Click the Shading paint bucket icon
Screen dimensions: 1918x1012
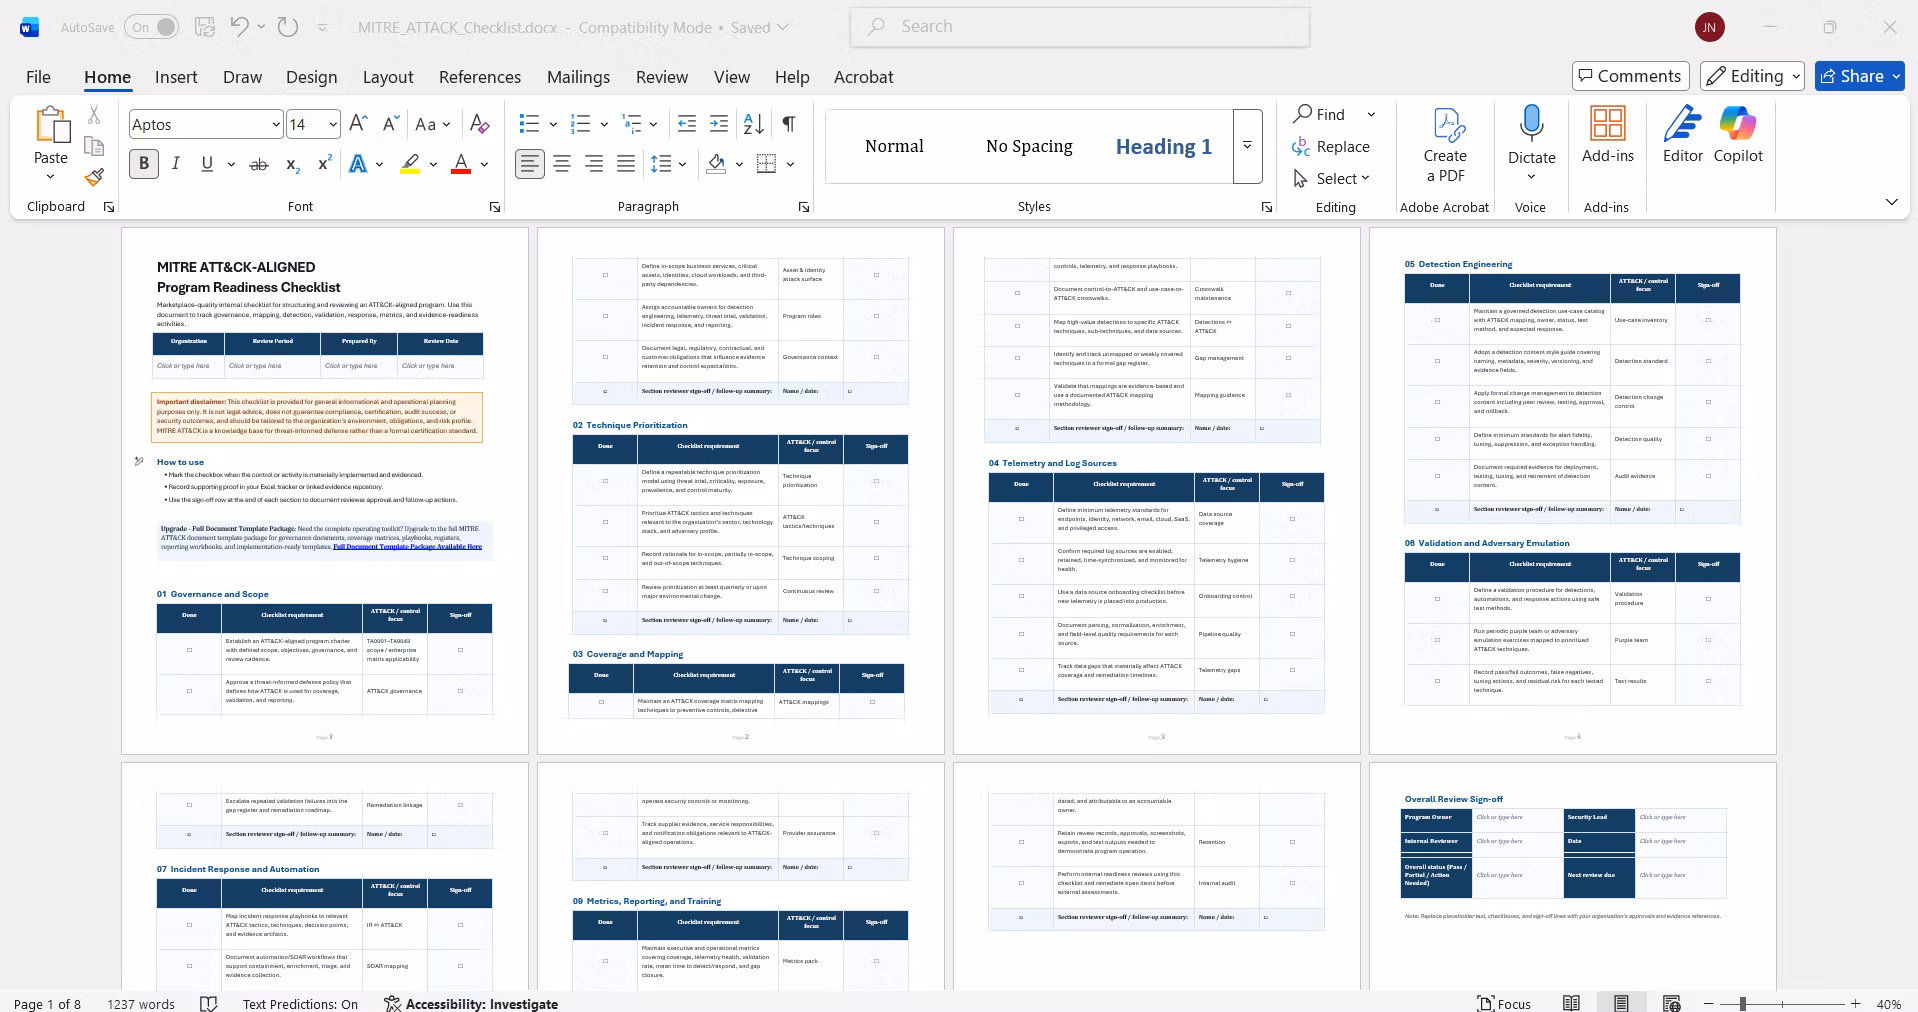click(716, 164)
